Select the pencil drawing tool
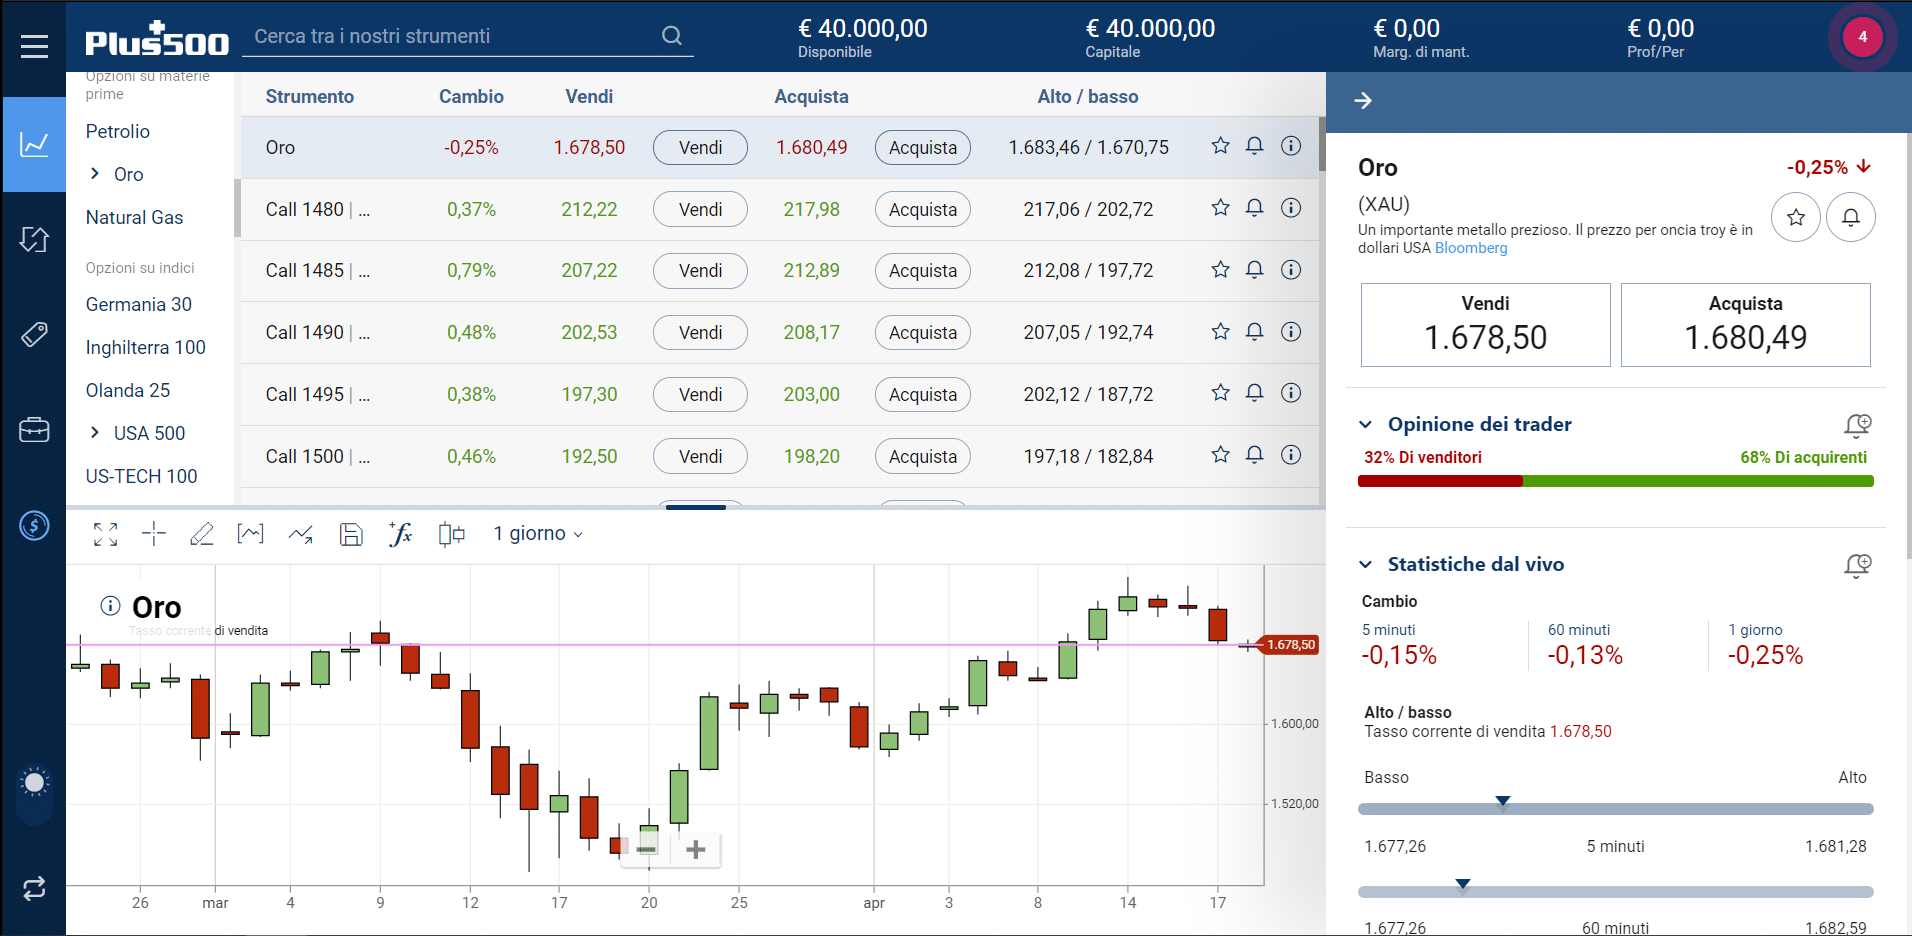 click(201, 534)
